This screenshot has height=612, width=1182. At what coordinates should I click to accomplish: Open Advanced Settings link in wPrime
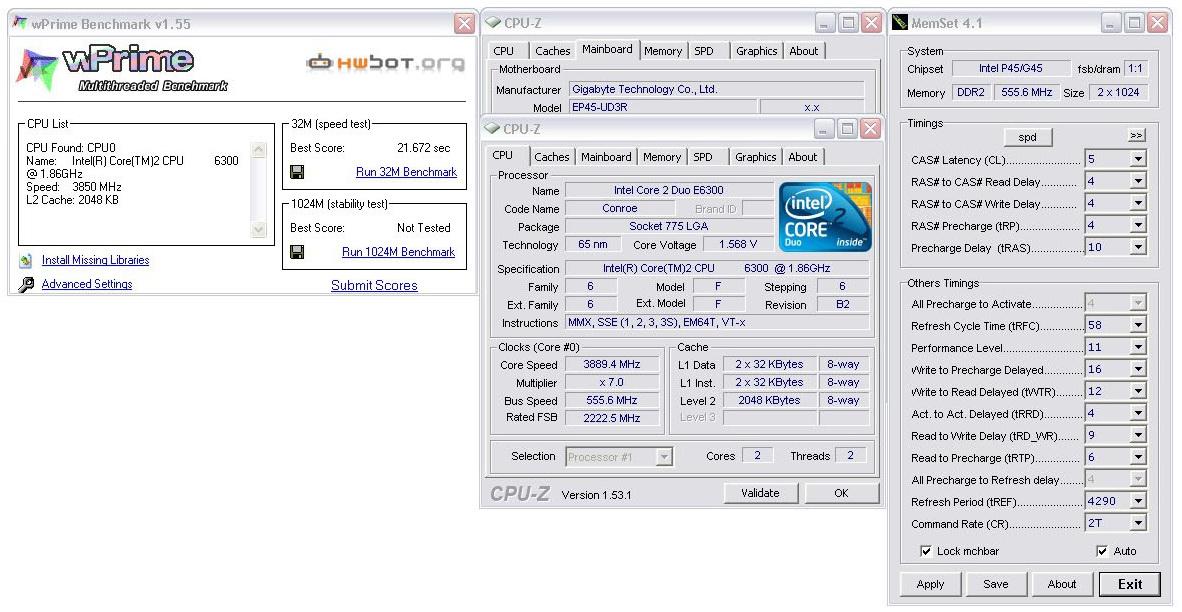87,284
